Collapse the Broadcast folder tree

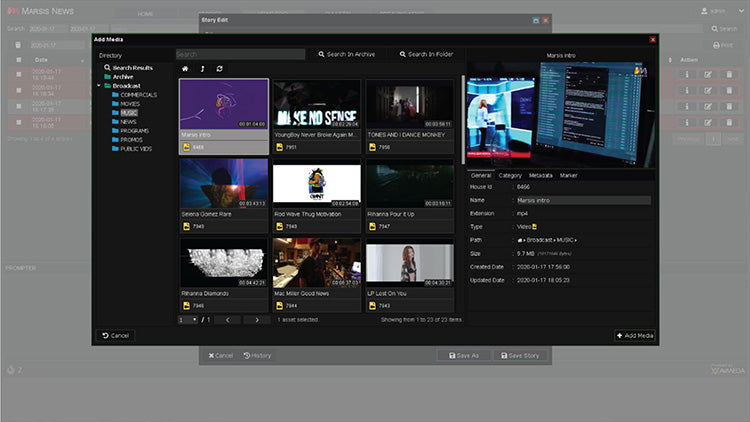[x=99, y=85]
